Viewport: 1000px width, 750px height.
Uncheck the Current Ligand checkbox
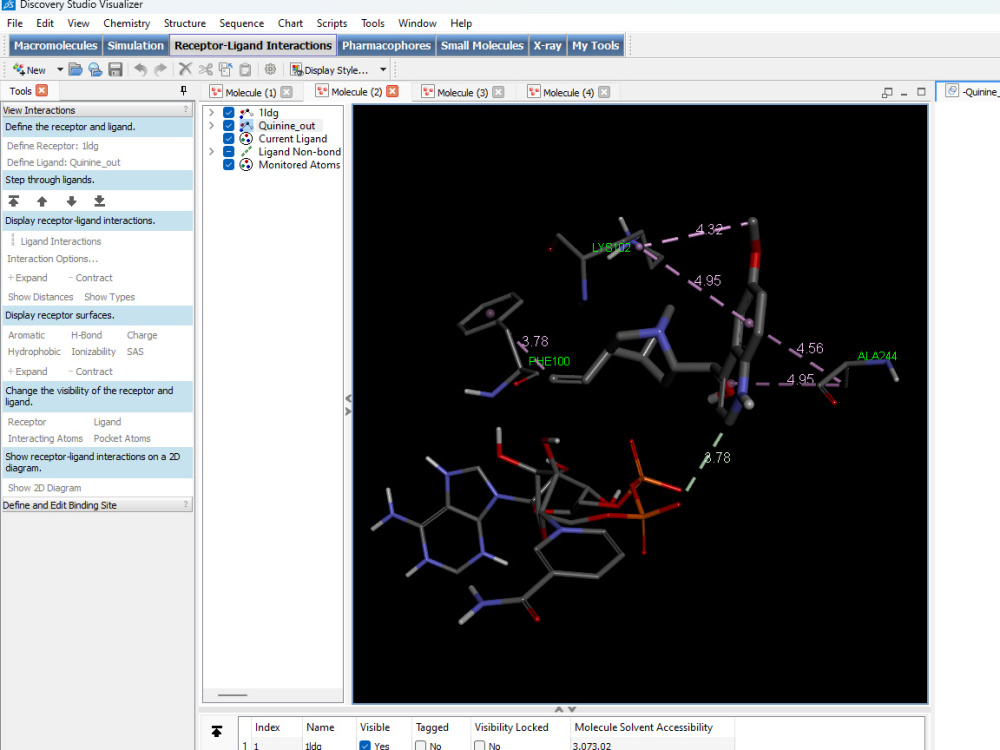(229, 139)
